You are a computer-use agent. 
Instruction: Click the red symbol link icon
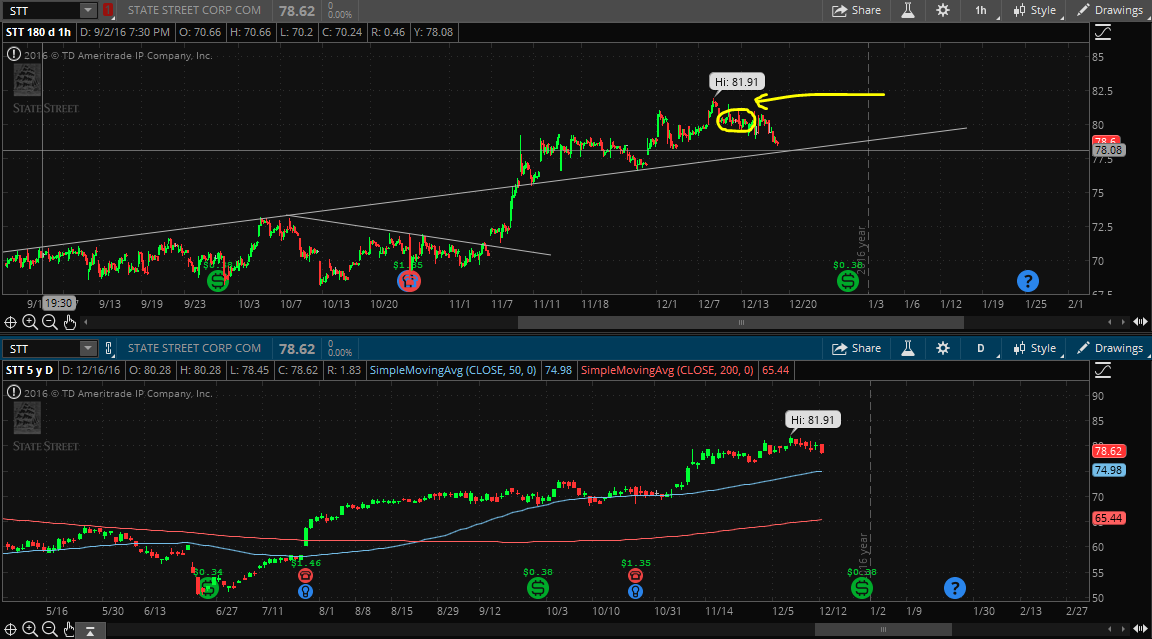coord(108,10)
